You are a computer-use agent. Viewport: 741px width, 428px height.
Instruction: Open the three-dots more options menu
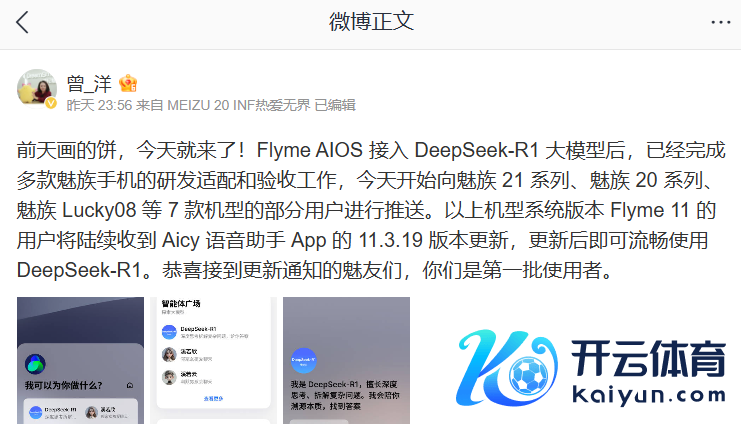(720, 22)
